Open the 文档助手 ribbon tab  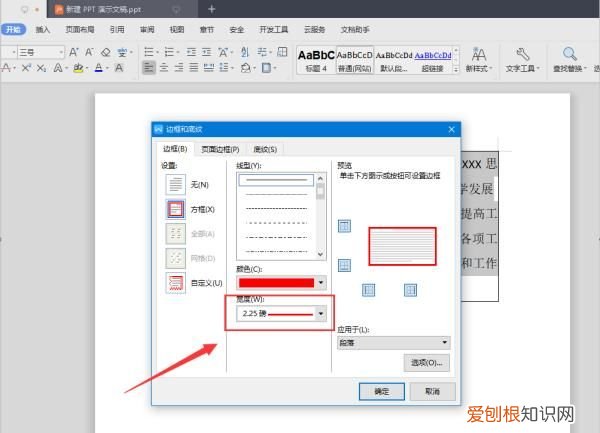355,29
